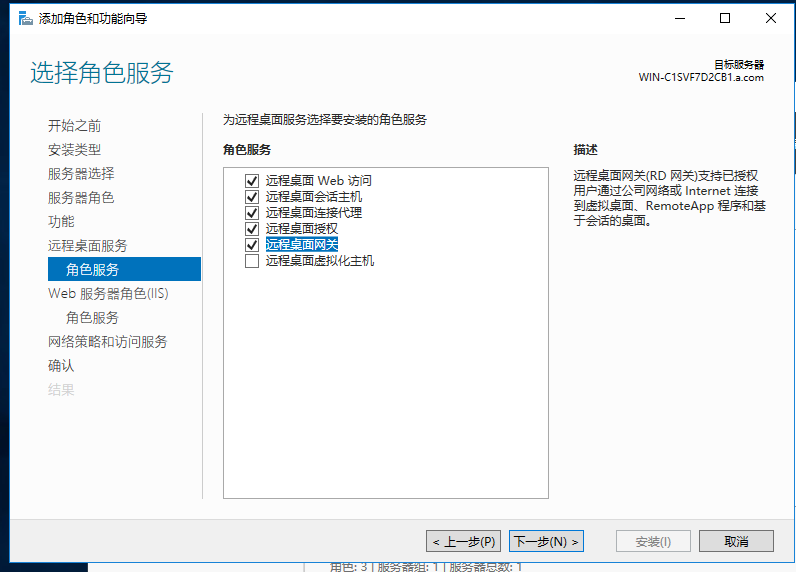Click 选择角色服务 page heading
The image size is (796, 572).
pyautogui.click(x=102, y=72)
